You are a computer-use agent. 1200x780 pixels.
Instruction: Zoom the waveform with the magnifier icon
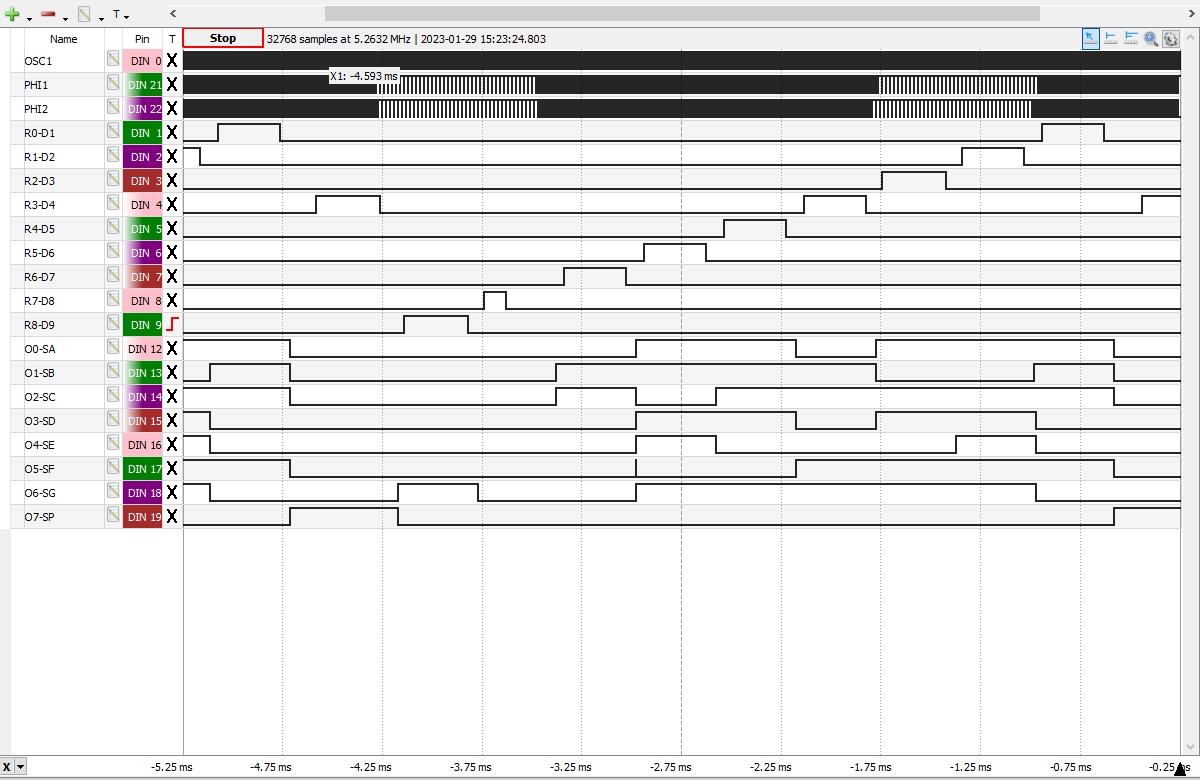point(1151,38)
